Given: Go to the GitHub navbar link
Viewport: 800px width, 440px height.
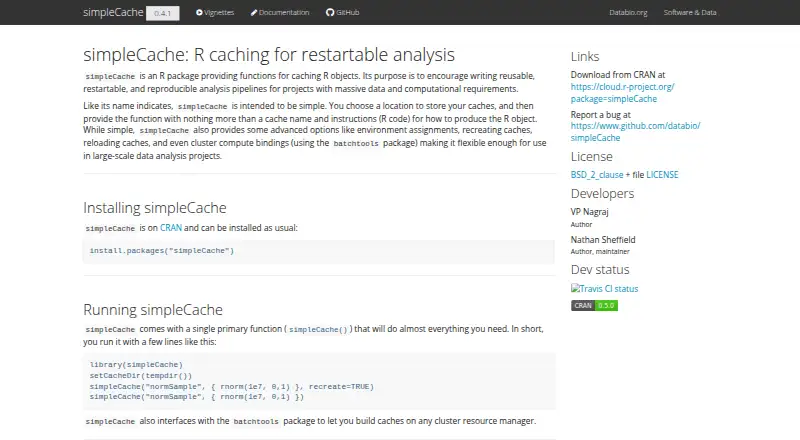Looking at the screenshot, I should point(342,12).
